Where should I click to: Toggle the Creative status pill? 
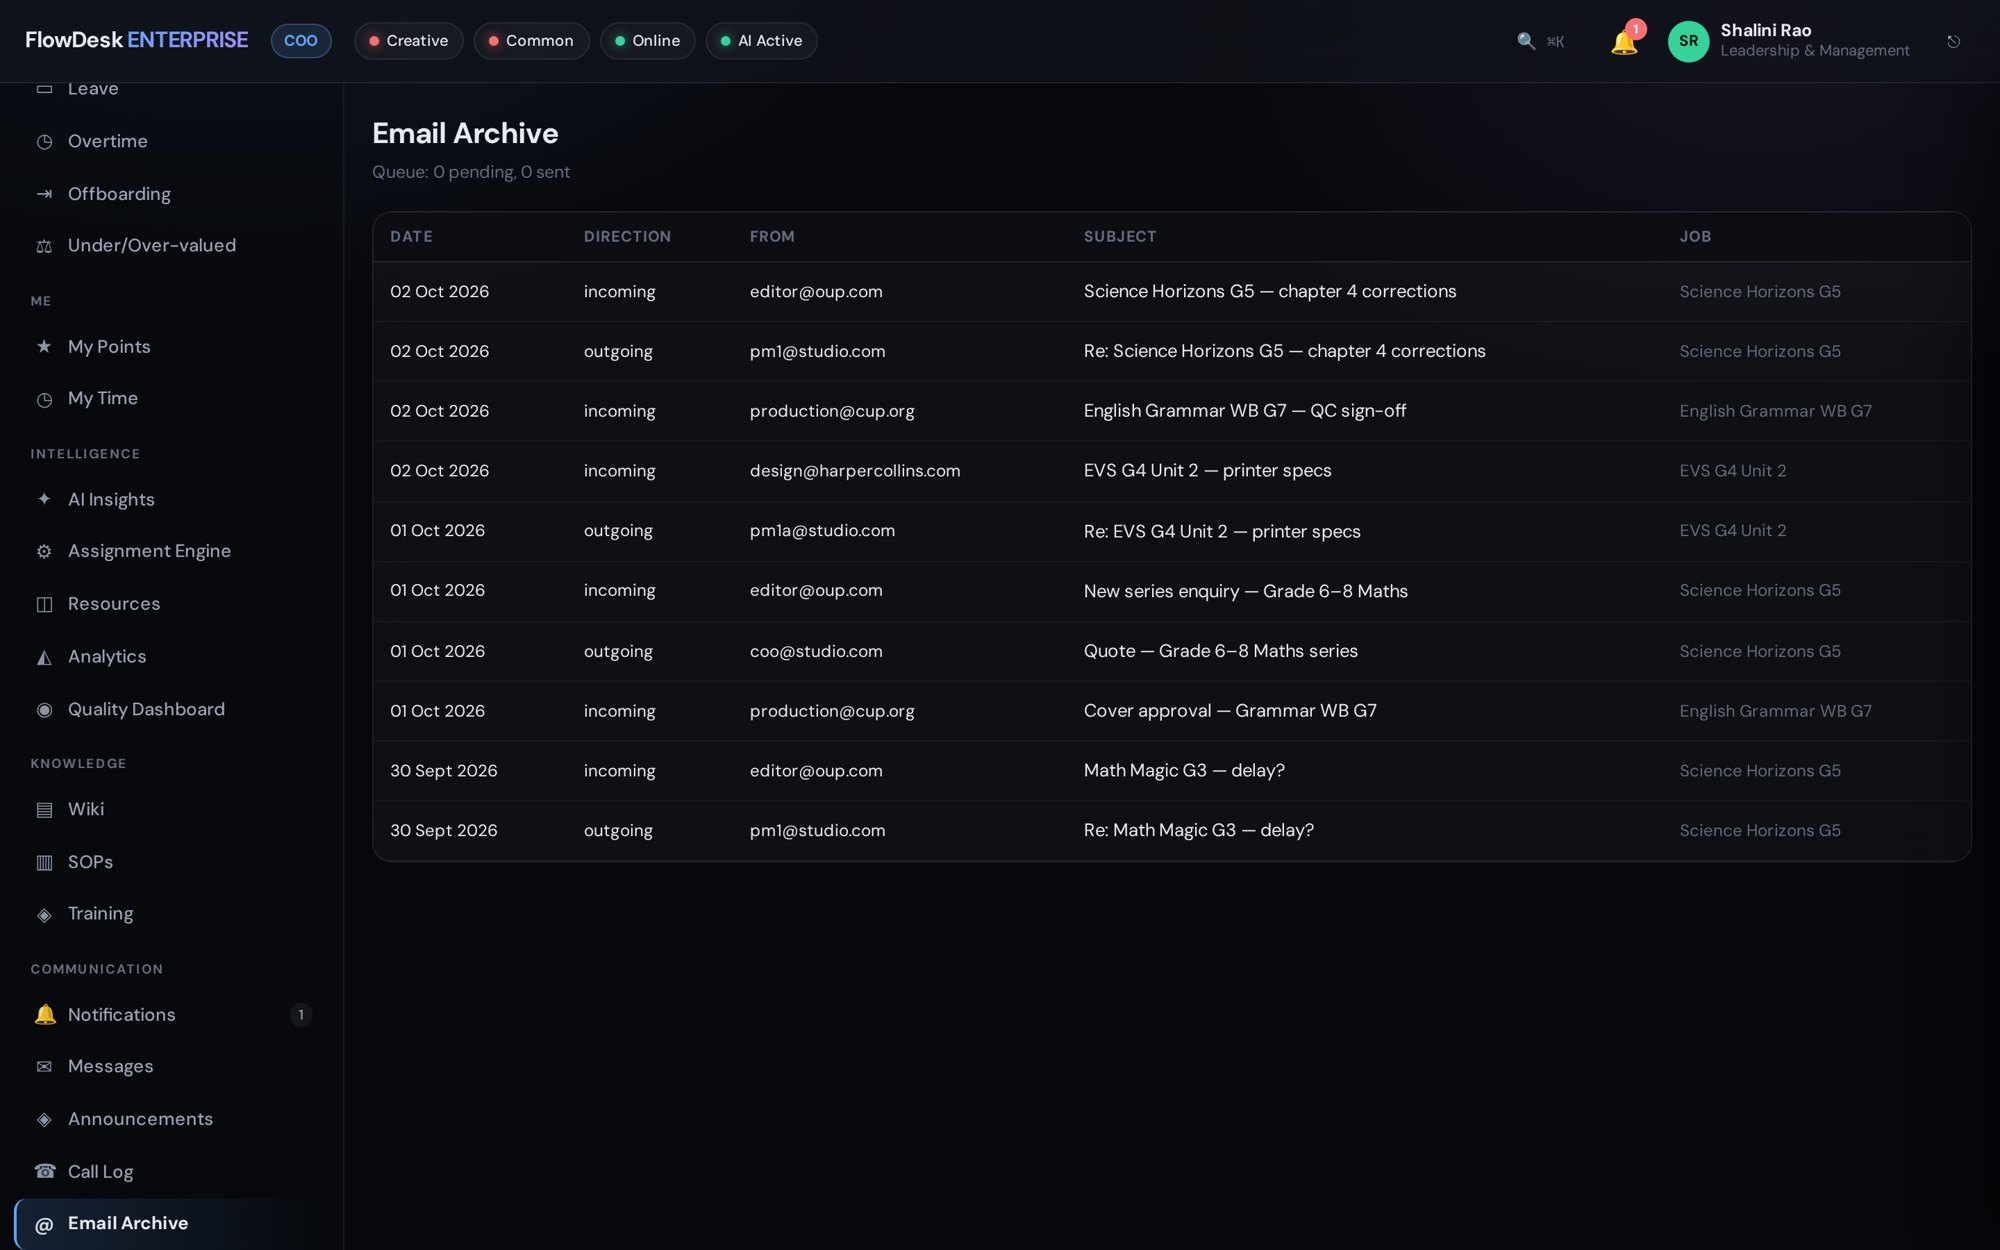click(x=408, y=41)
